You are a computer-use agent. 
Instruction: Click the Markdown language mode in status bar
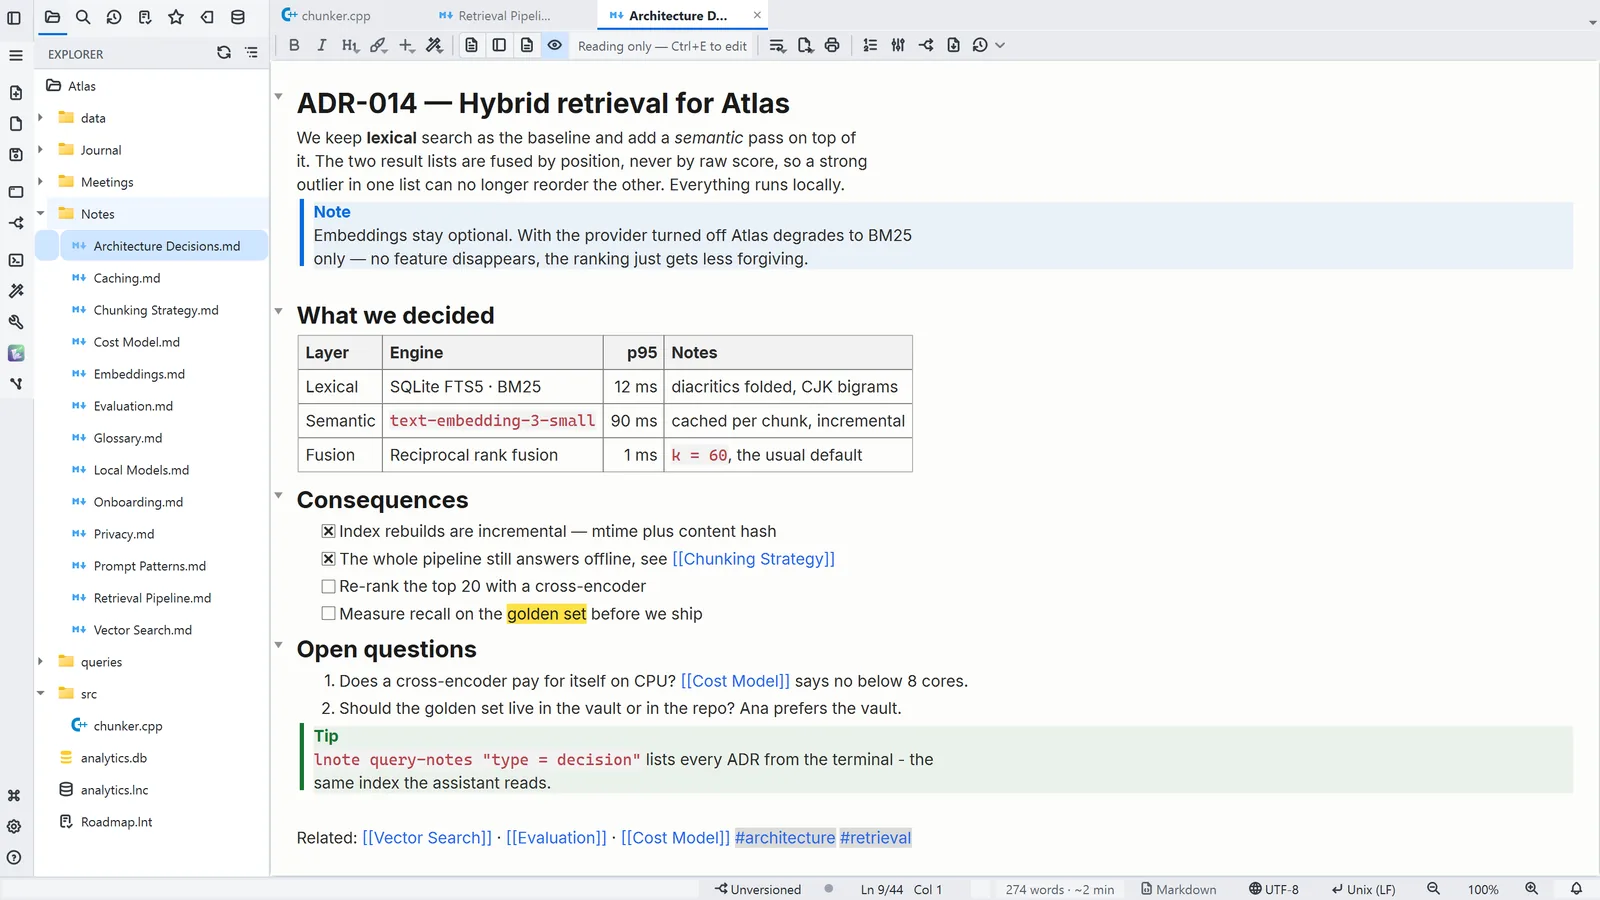coord(1179,889)
